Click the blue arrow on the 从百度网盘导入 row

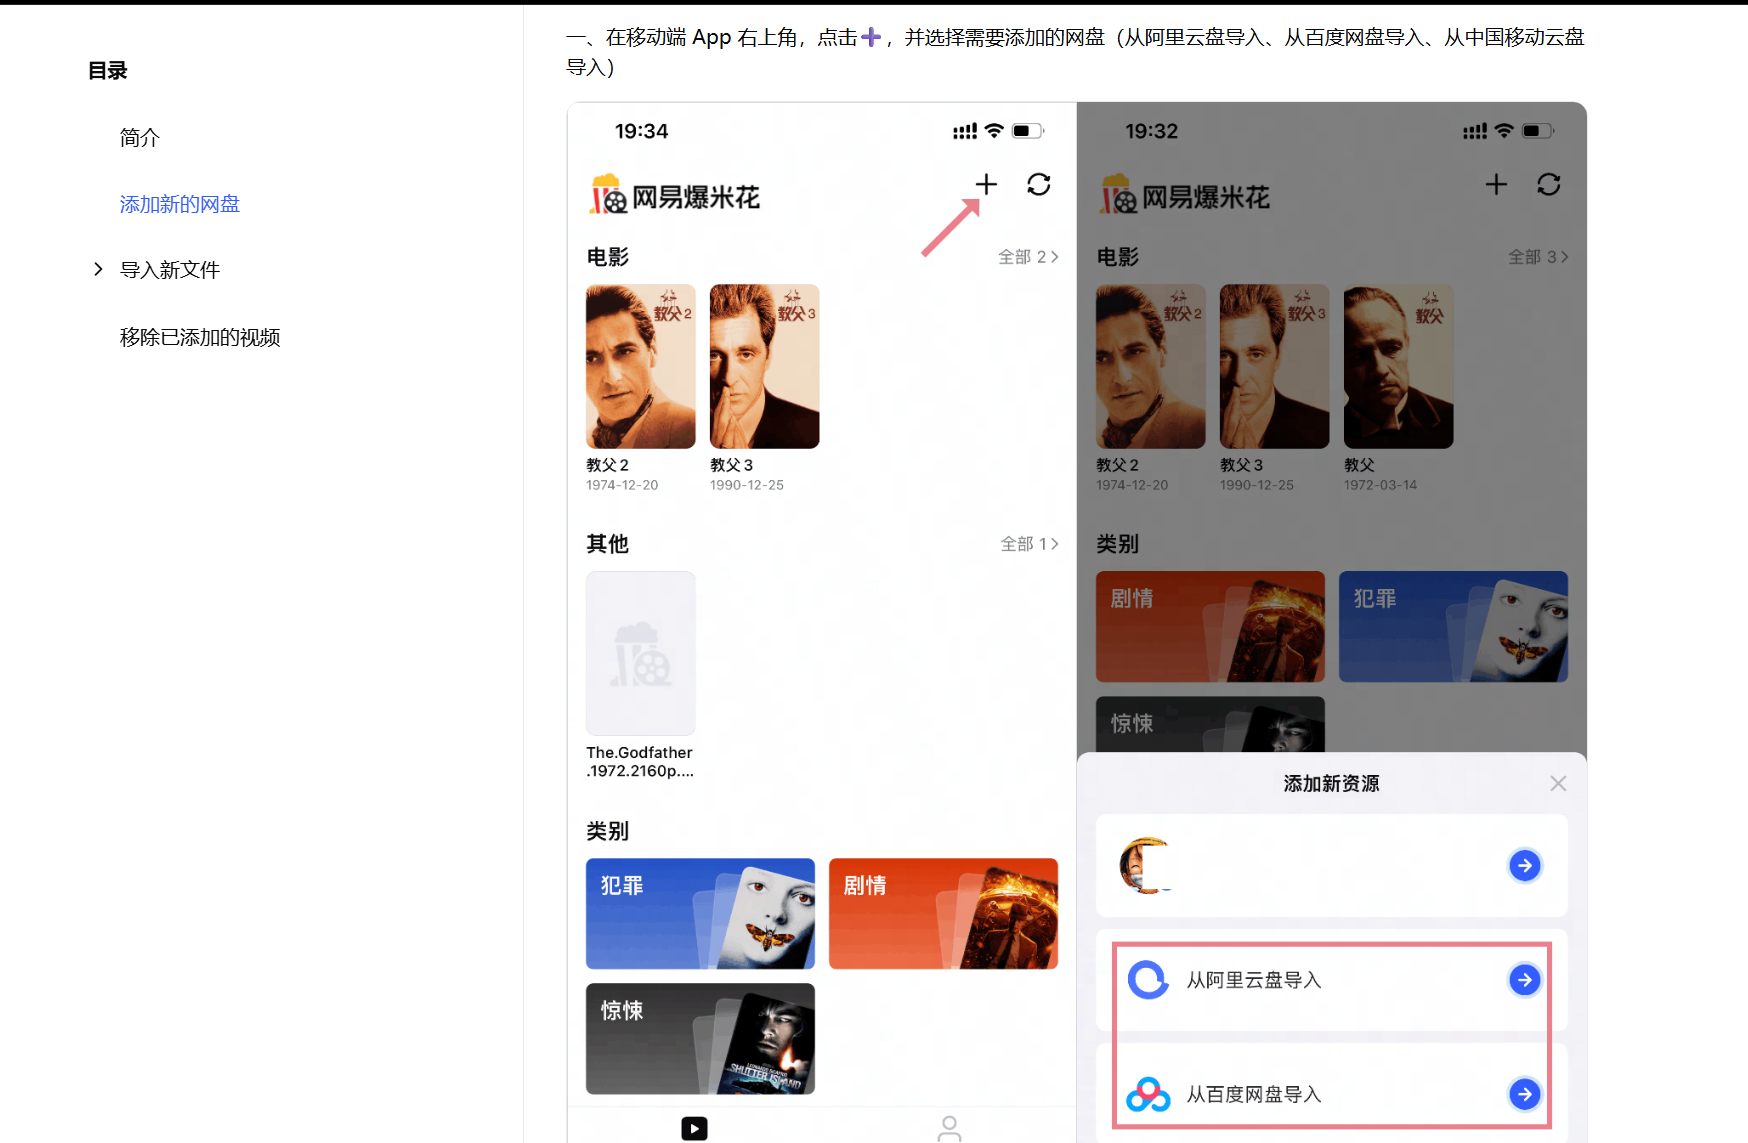point(1524,1094)
